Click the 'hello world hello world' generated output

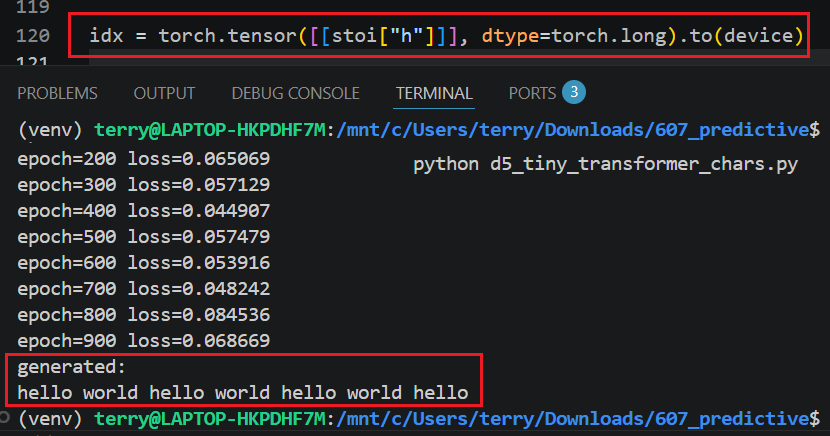[242, 393]
